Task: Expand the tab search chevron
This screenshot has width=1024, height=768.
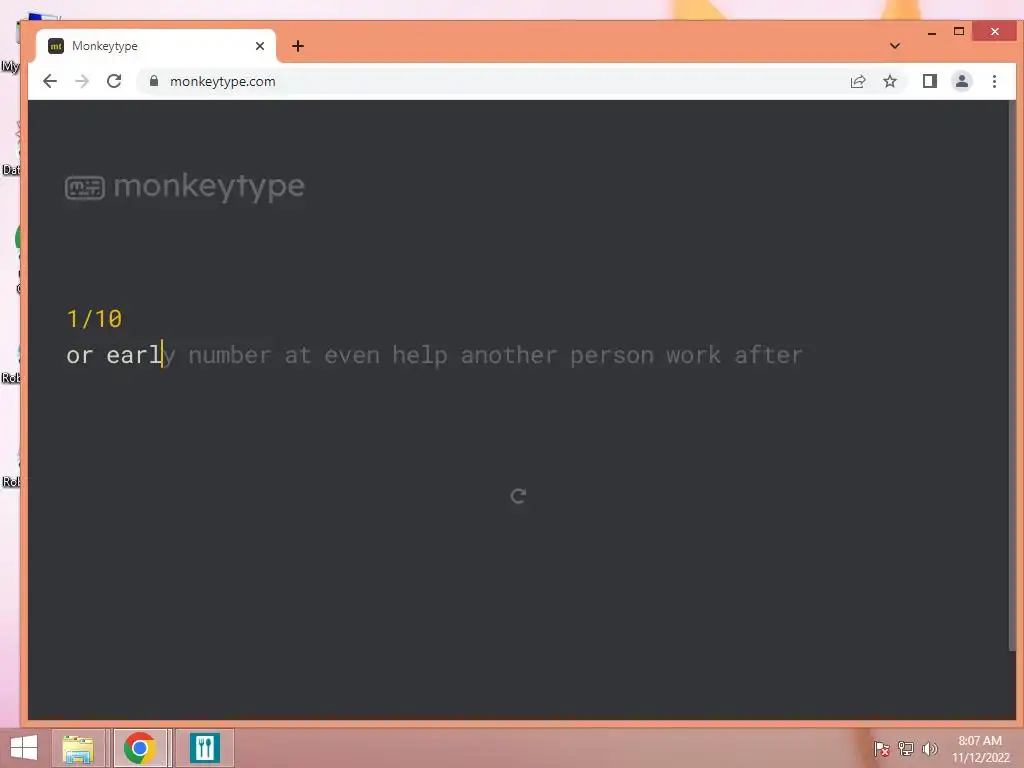Action: (895, 46)
